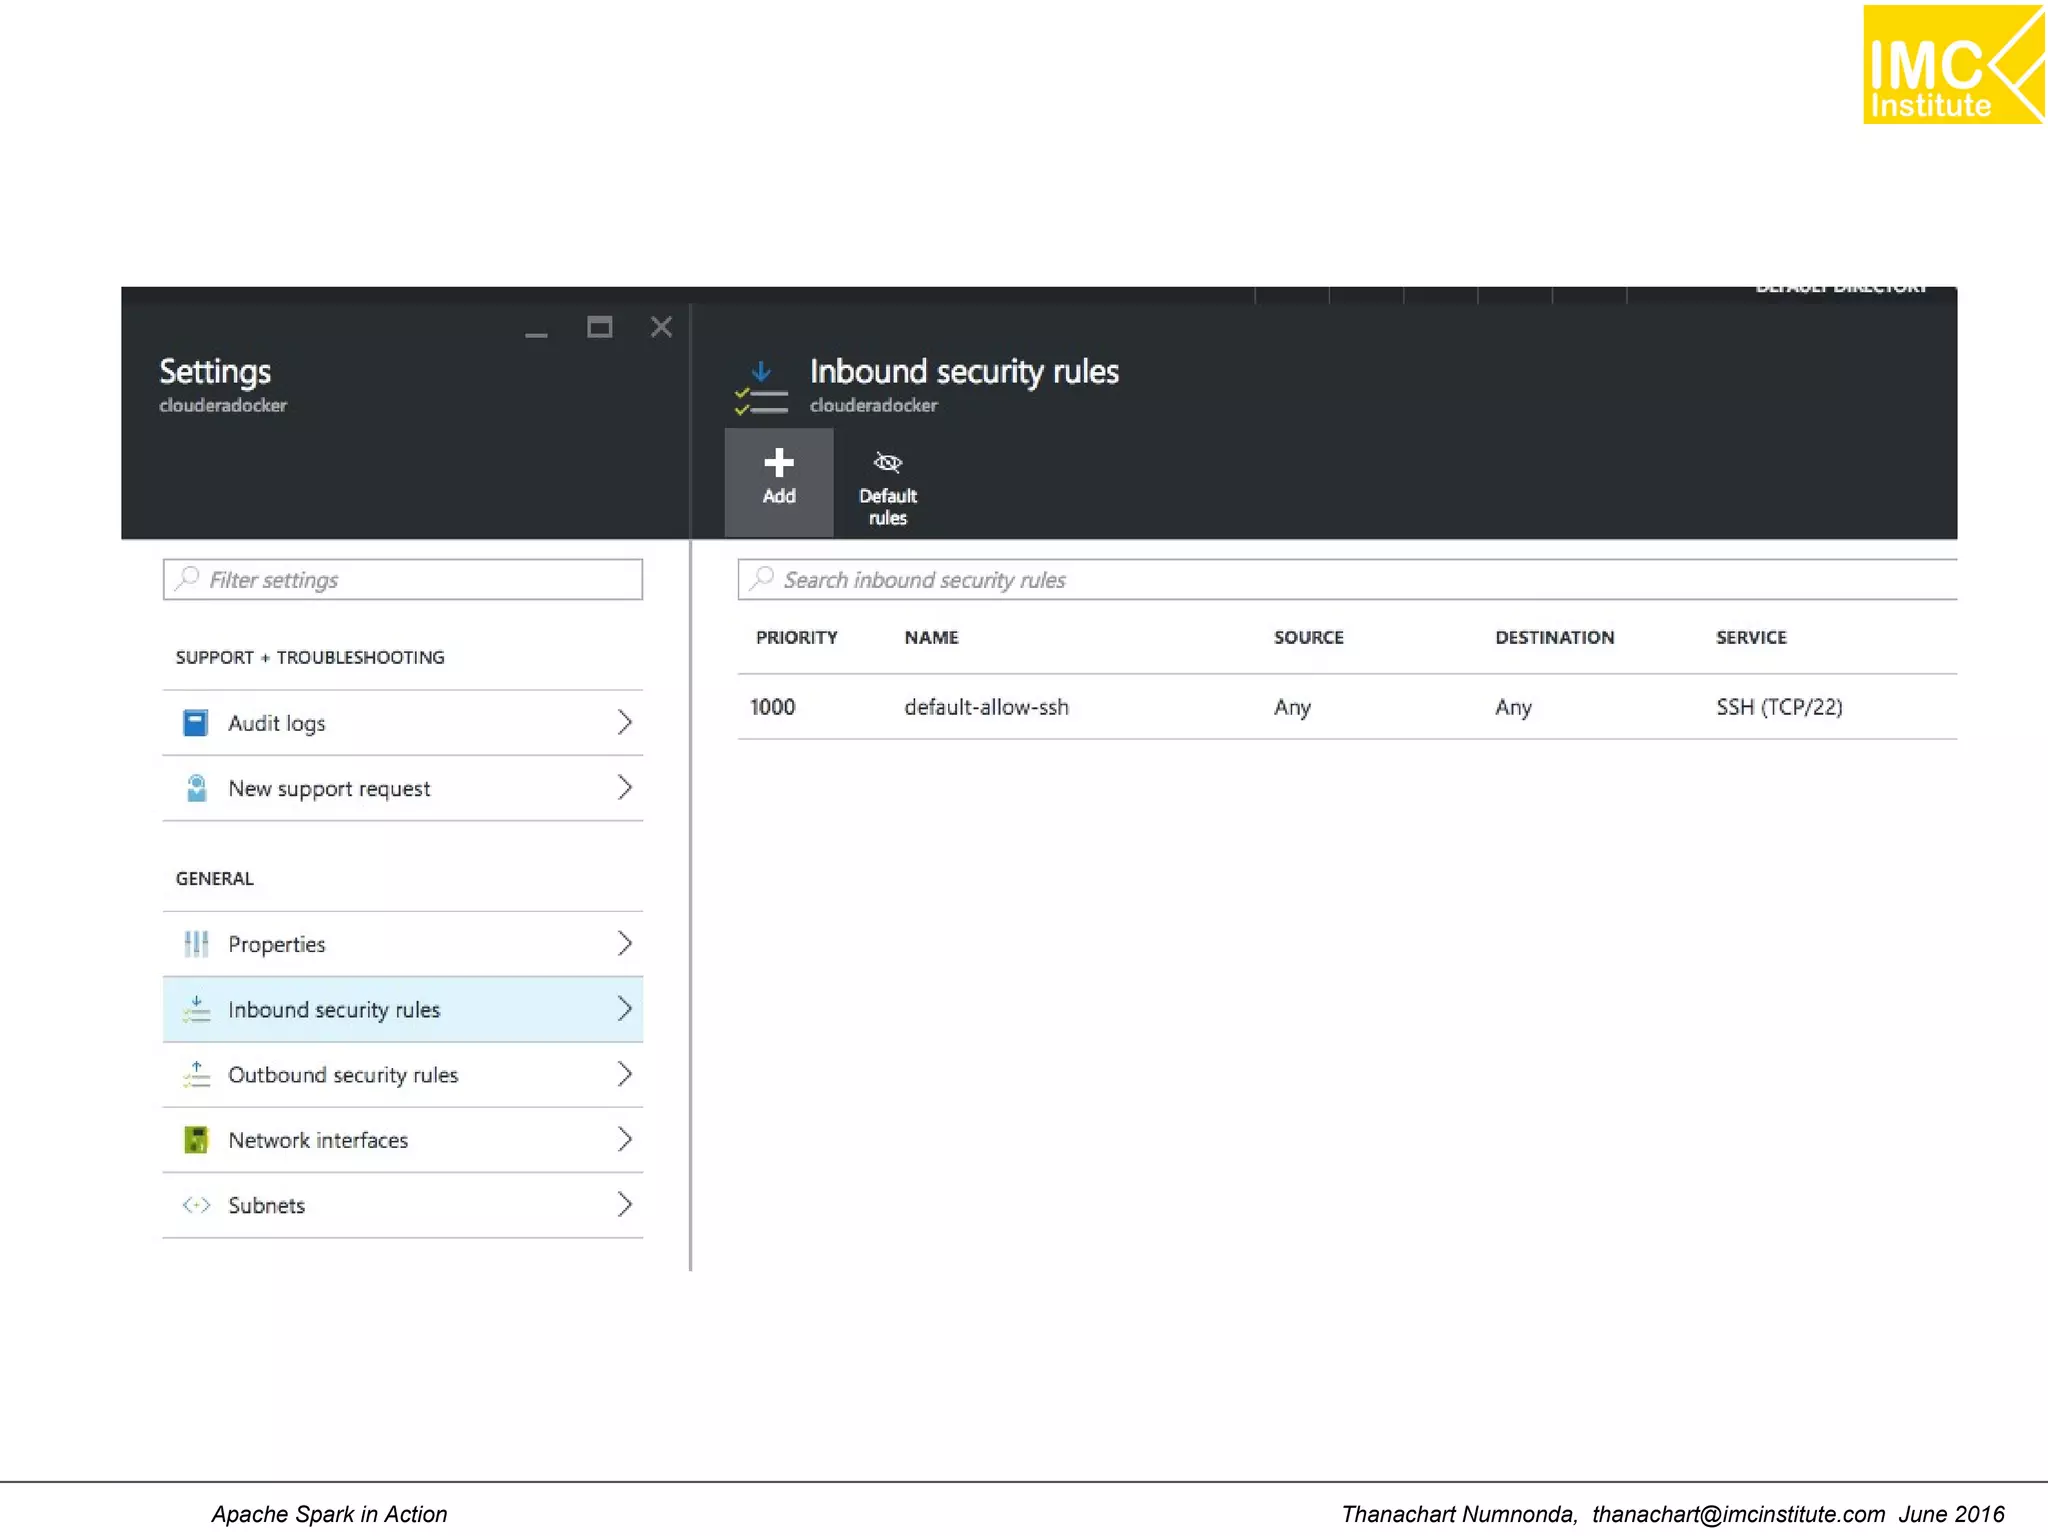Viewport: 2048px width, 1536px height.
Task: Click the Network interfaces green icon
Action: (x=196, y=1140)
